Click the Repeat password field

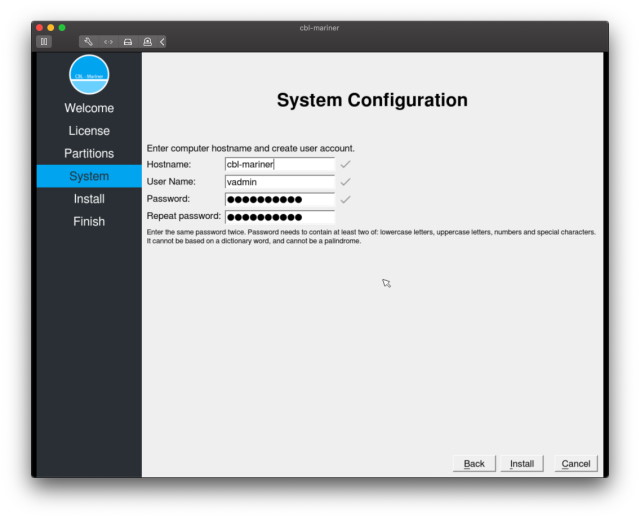pyautogui.click(x=280, y=217)
